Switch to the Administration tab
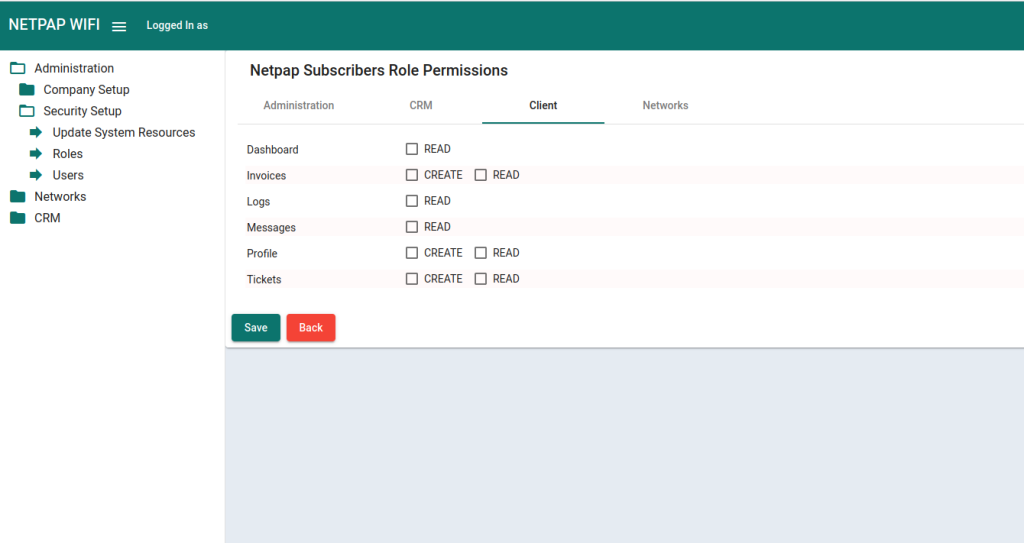This screenshot has height=543, width=1024. [298, 105]
